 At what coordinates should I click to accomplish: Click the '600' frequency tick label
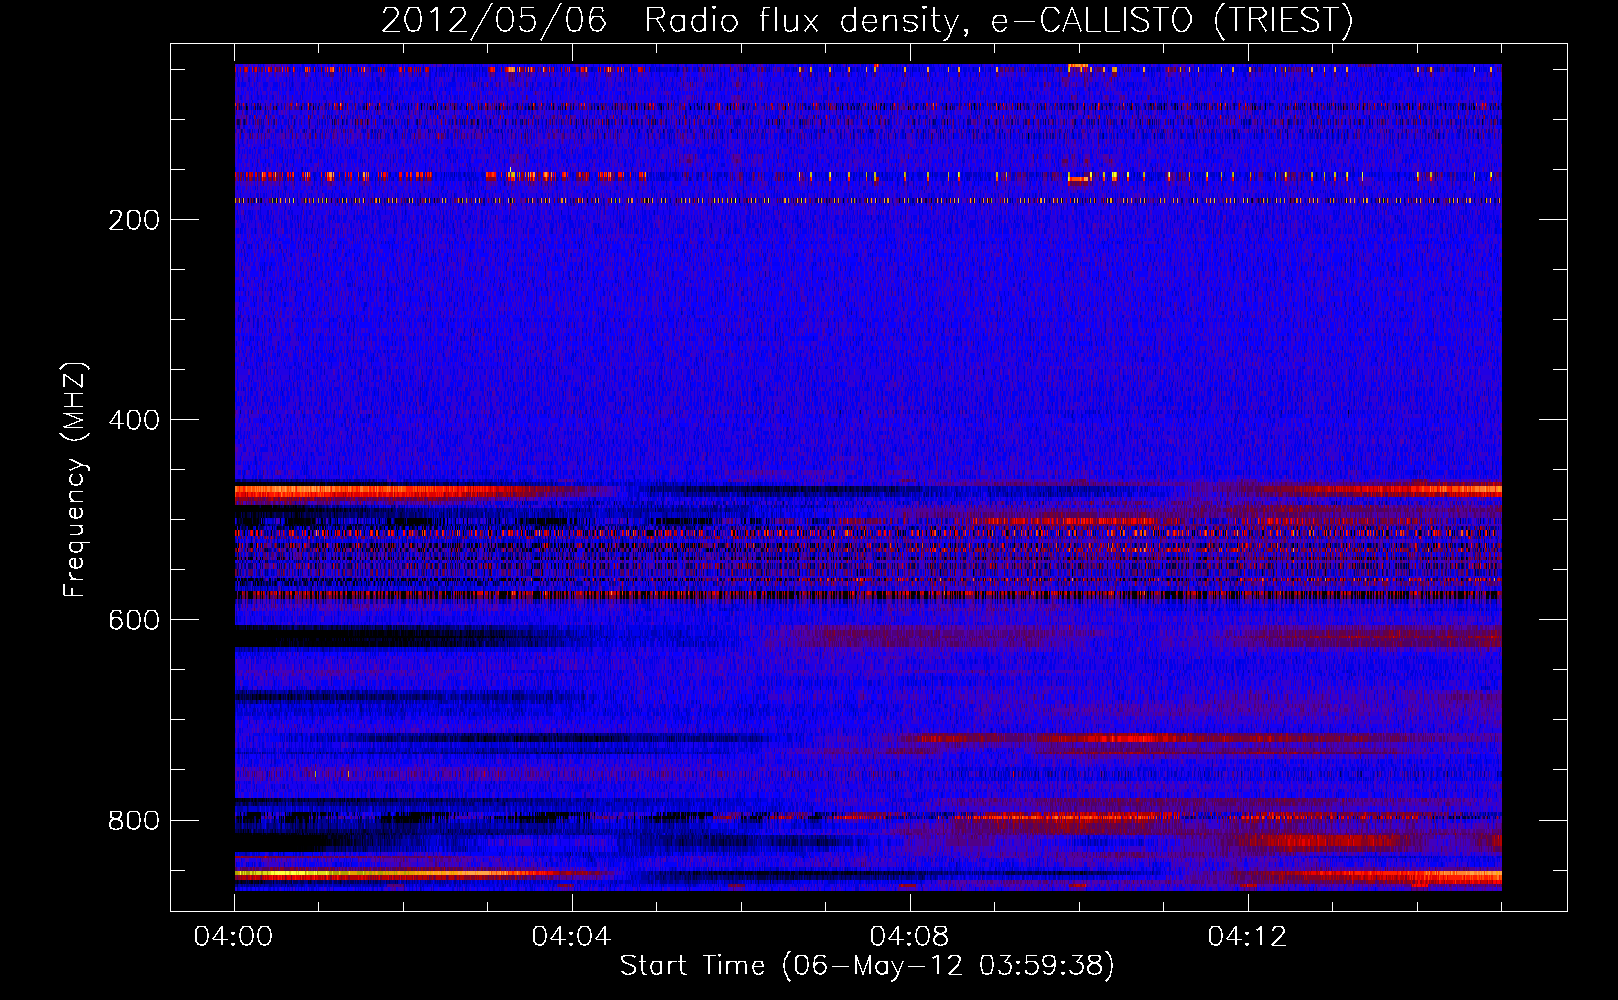click(134, 620)
